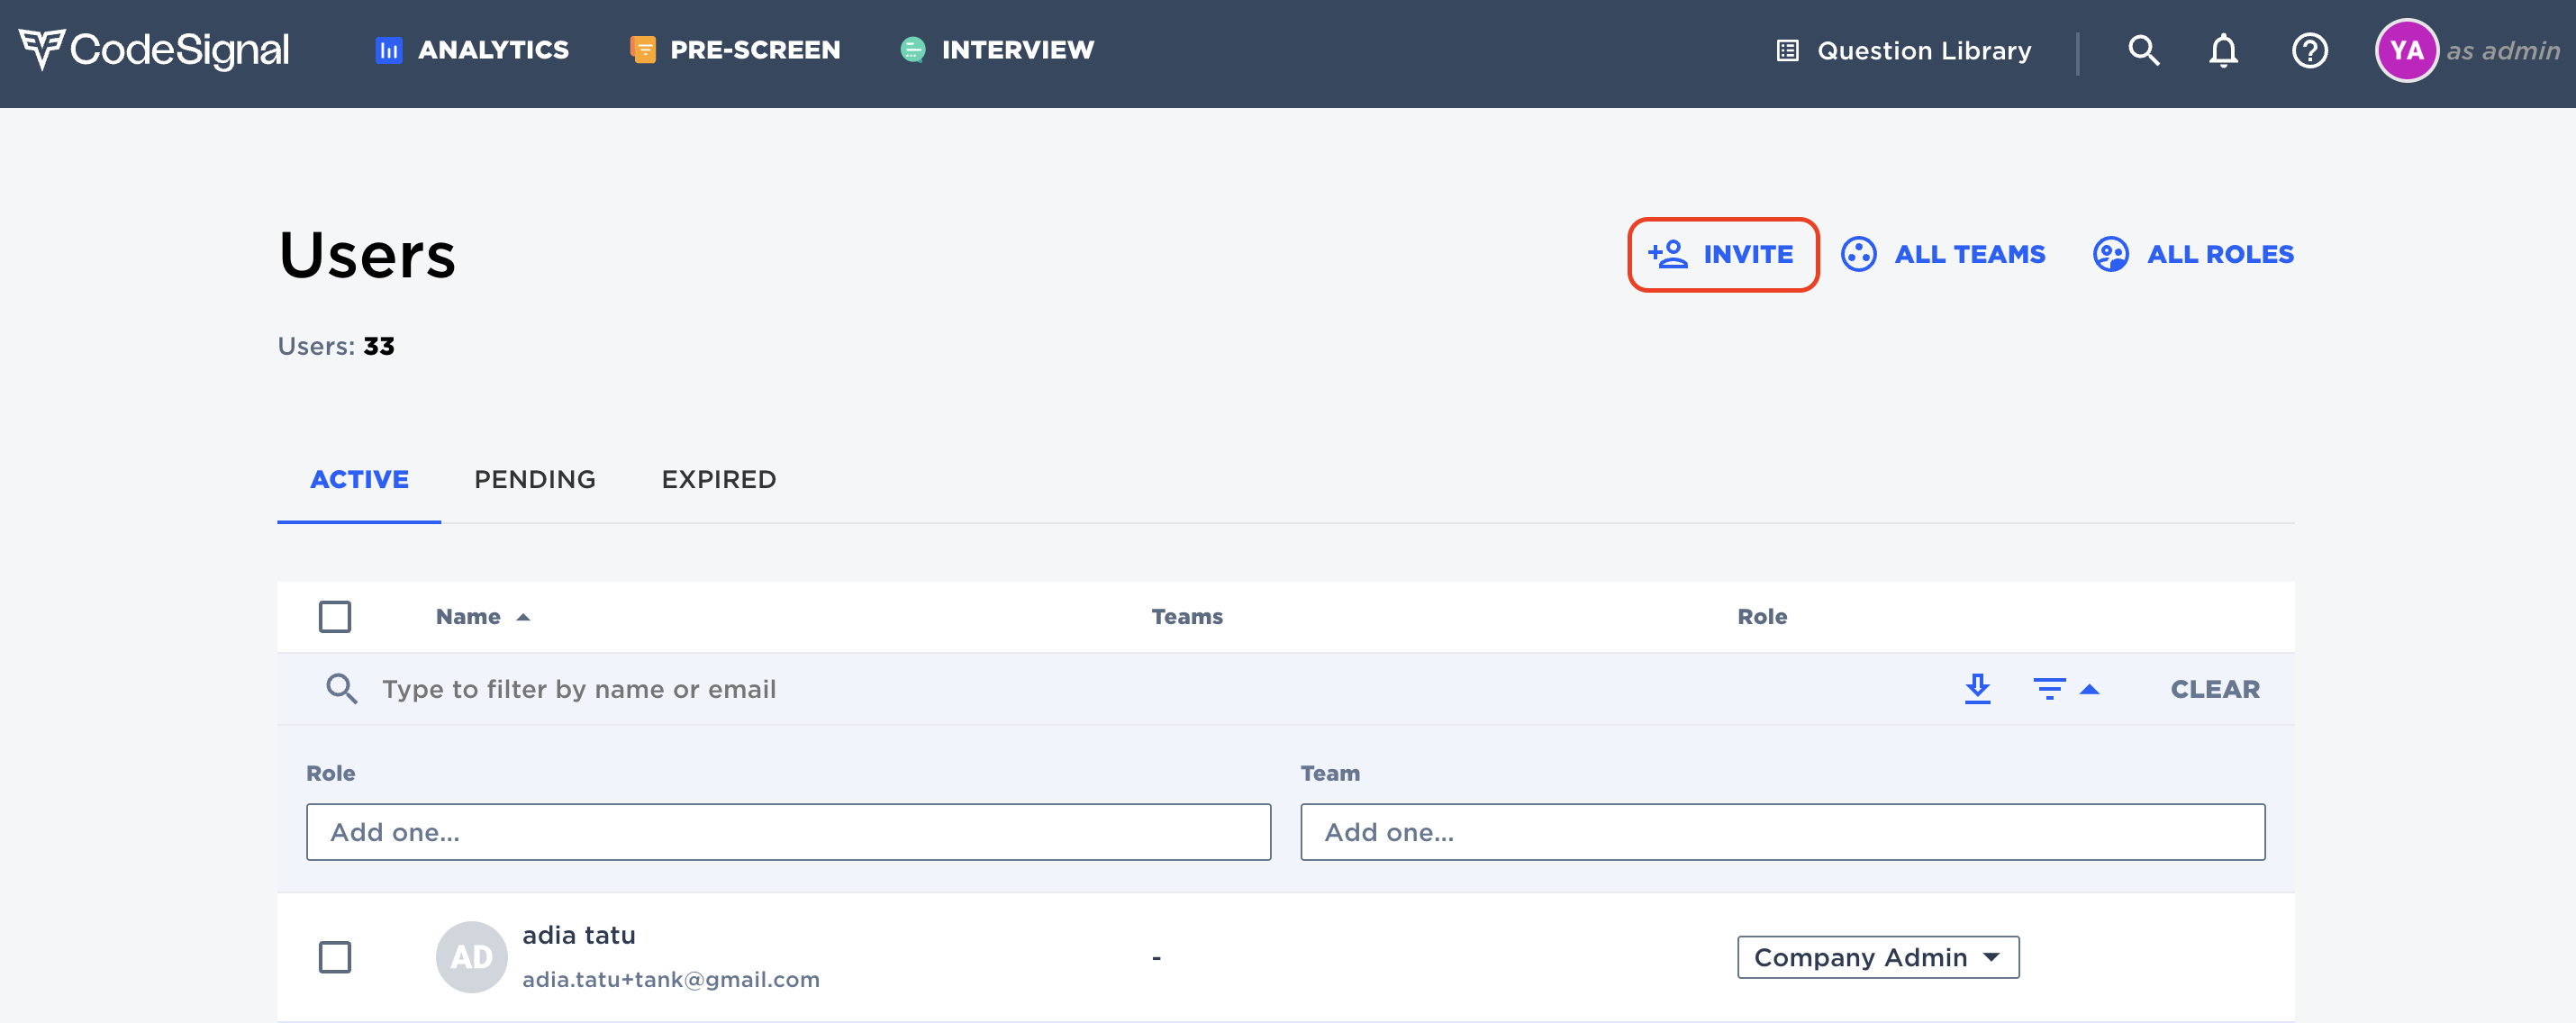Switch to the Expired tab
This screenshot has height=1023, width=2576.
tap(717, 479)
